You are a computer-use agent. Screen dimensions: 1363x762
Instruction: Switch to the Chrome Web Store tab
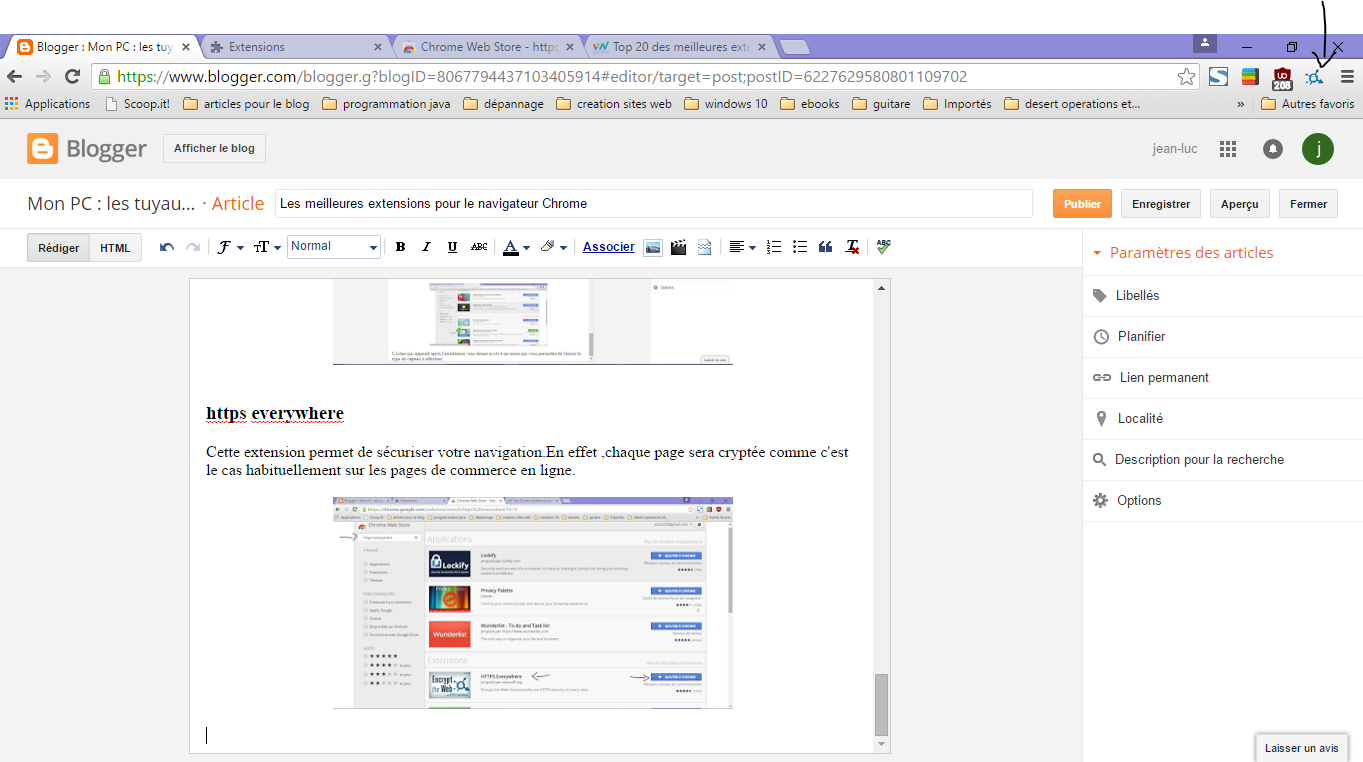click(x=488, y=47)
